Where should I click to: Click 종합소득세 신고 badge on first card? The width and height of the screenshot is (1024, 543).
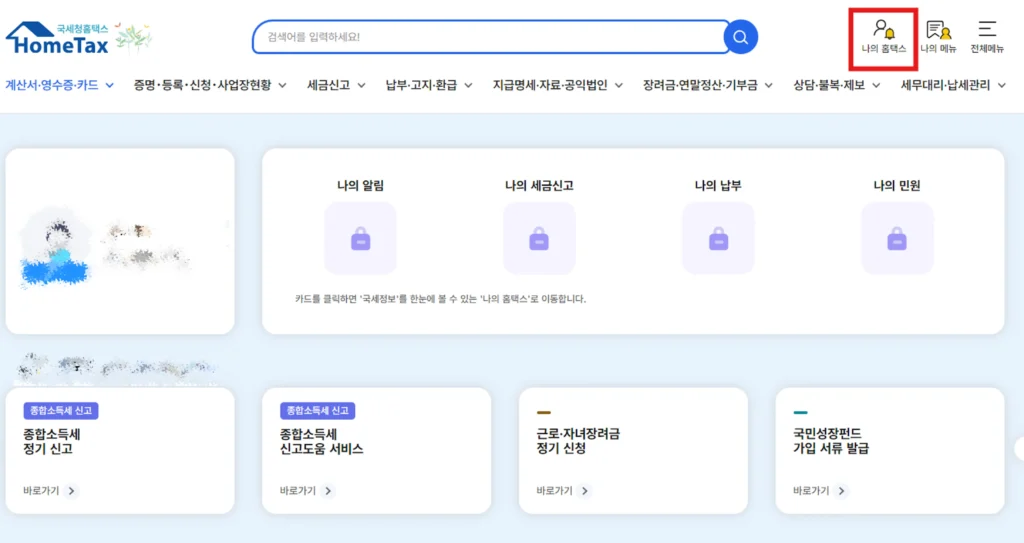61,410
